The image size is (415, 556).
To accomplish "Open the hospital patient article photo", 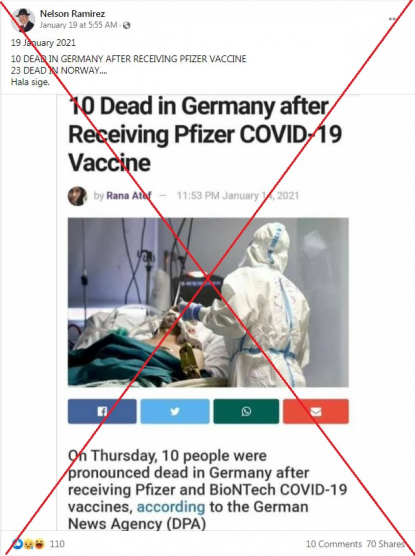I will click(x=208, y=302).
